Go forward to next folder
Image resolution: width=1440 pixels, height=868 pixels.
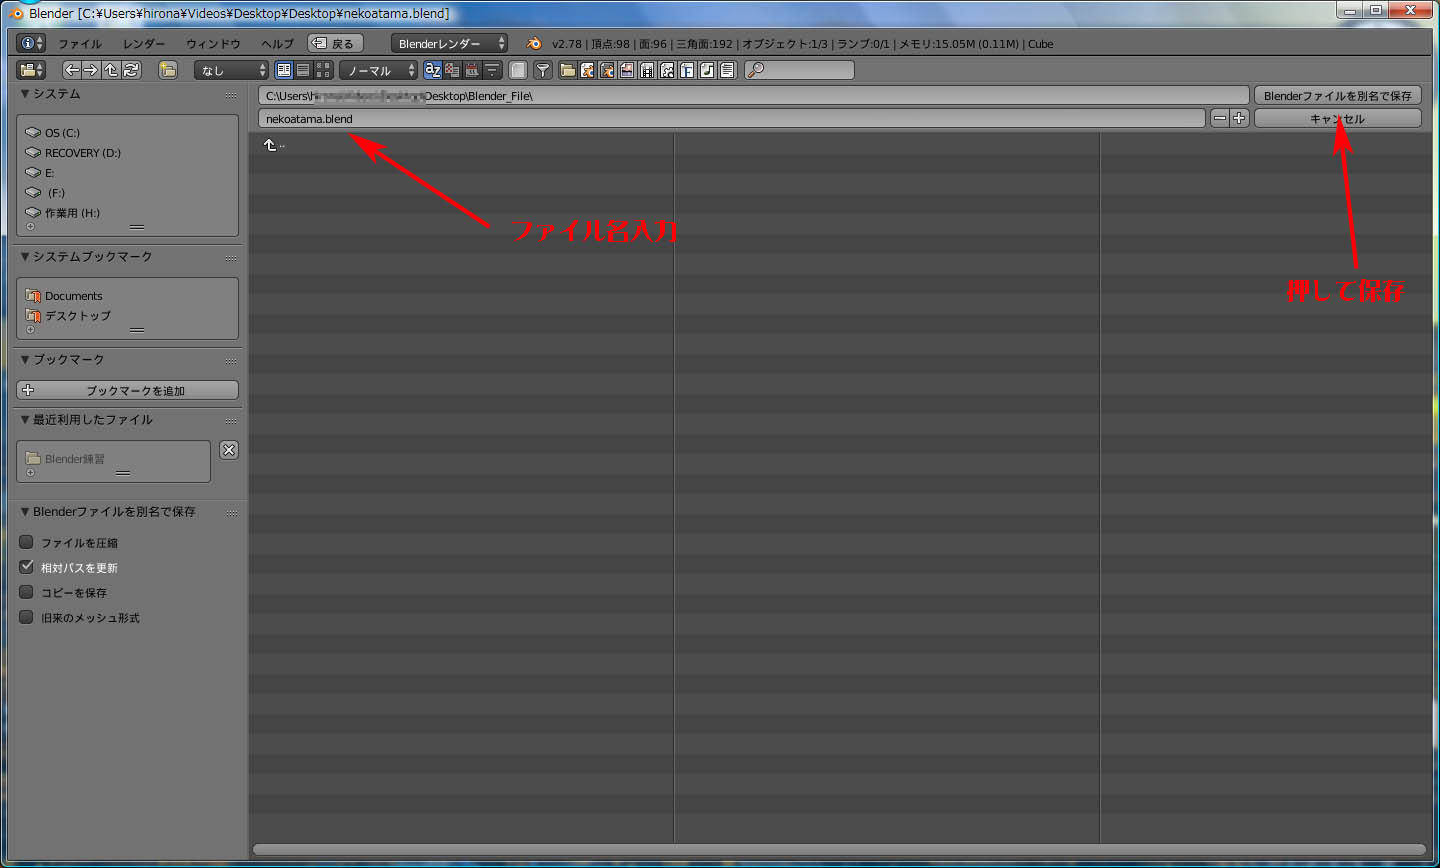91,70
